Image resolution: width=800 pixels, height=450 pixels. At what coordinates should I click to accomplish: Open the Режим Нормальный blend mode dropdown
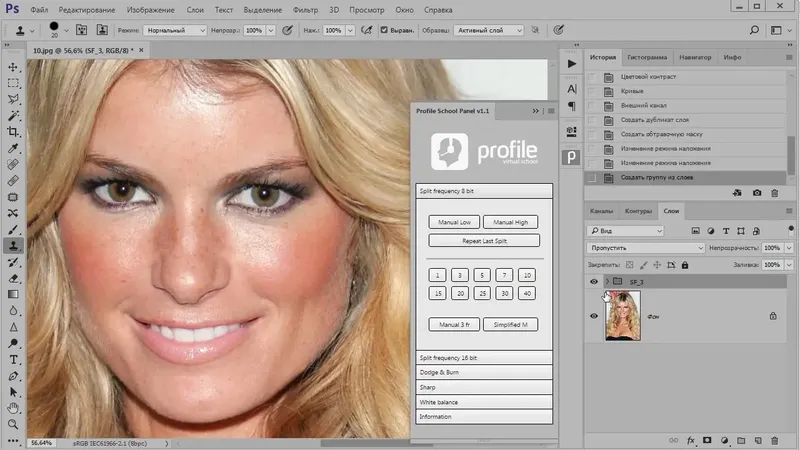(174, 30)
